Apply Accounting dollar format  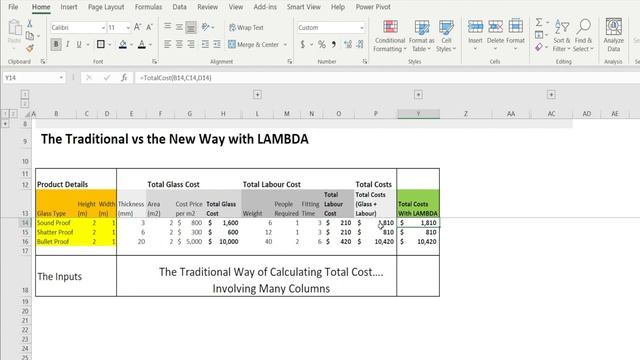pos(302,44)
